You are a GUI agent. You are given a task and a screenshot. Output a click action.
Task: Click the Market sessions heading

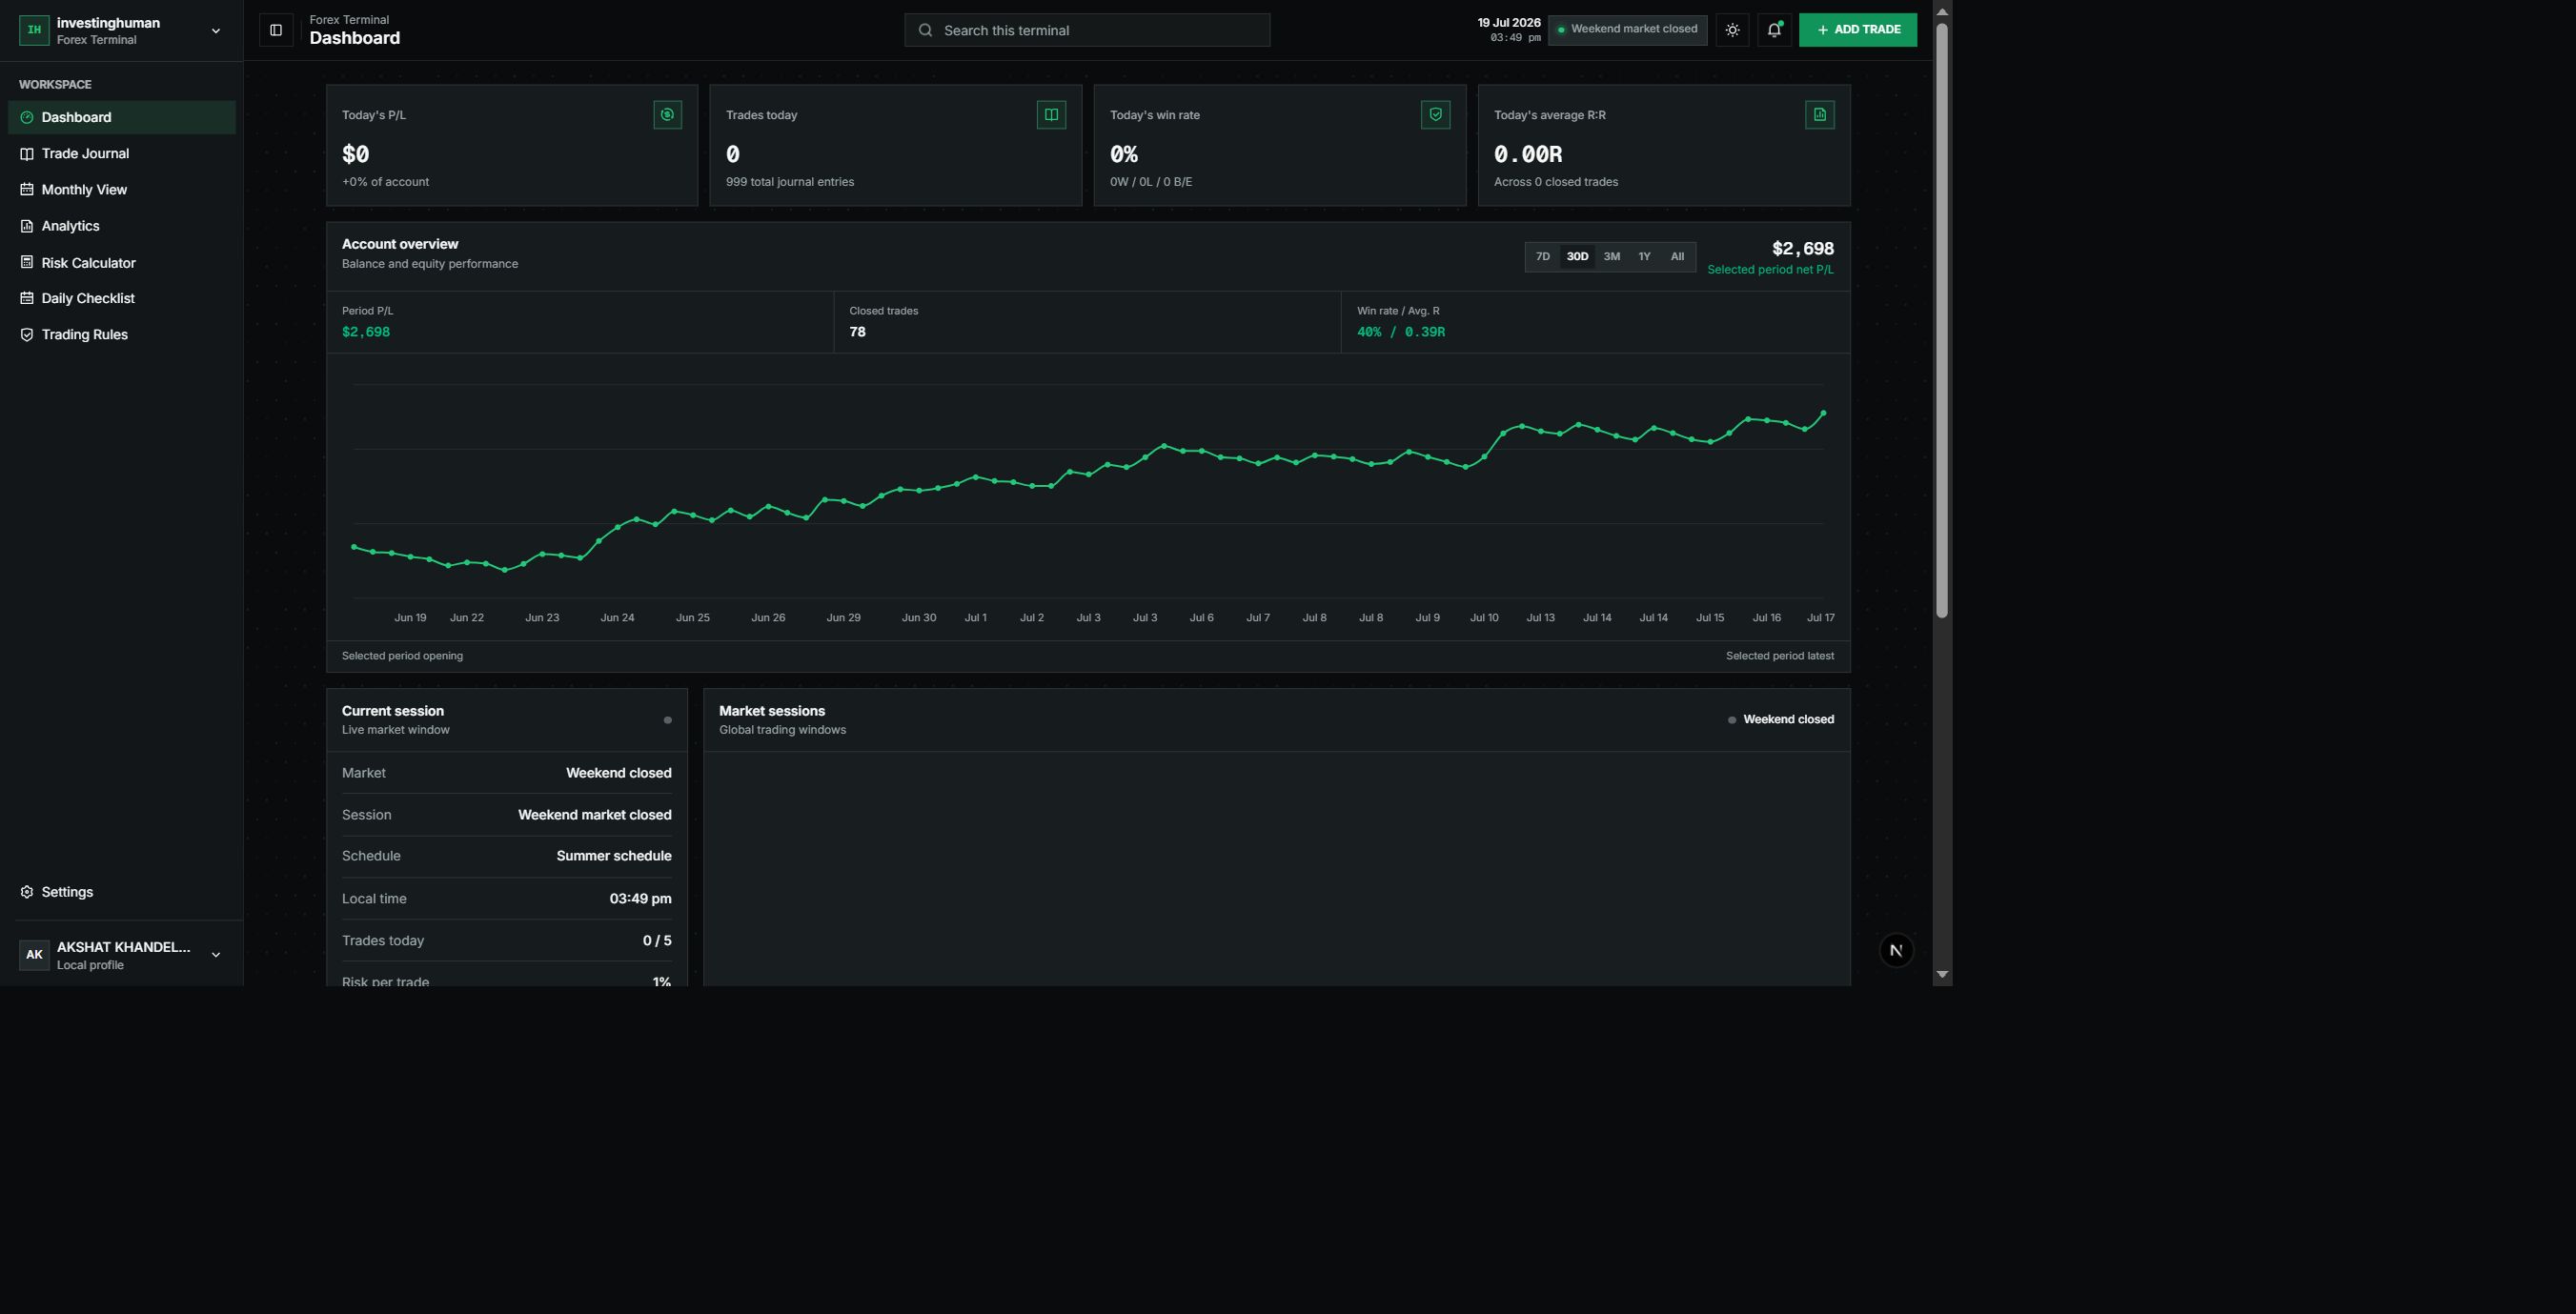(x=772, y=711)
